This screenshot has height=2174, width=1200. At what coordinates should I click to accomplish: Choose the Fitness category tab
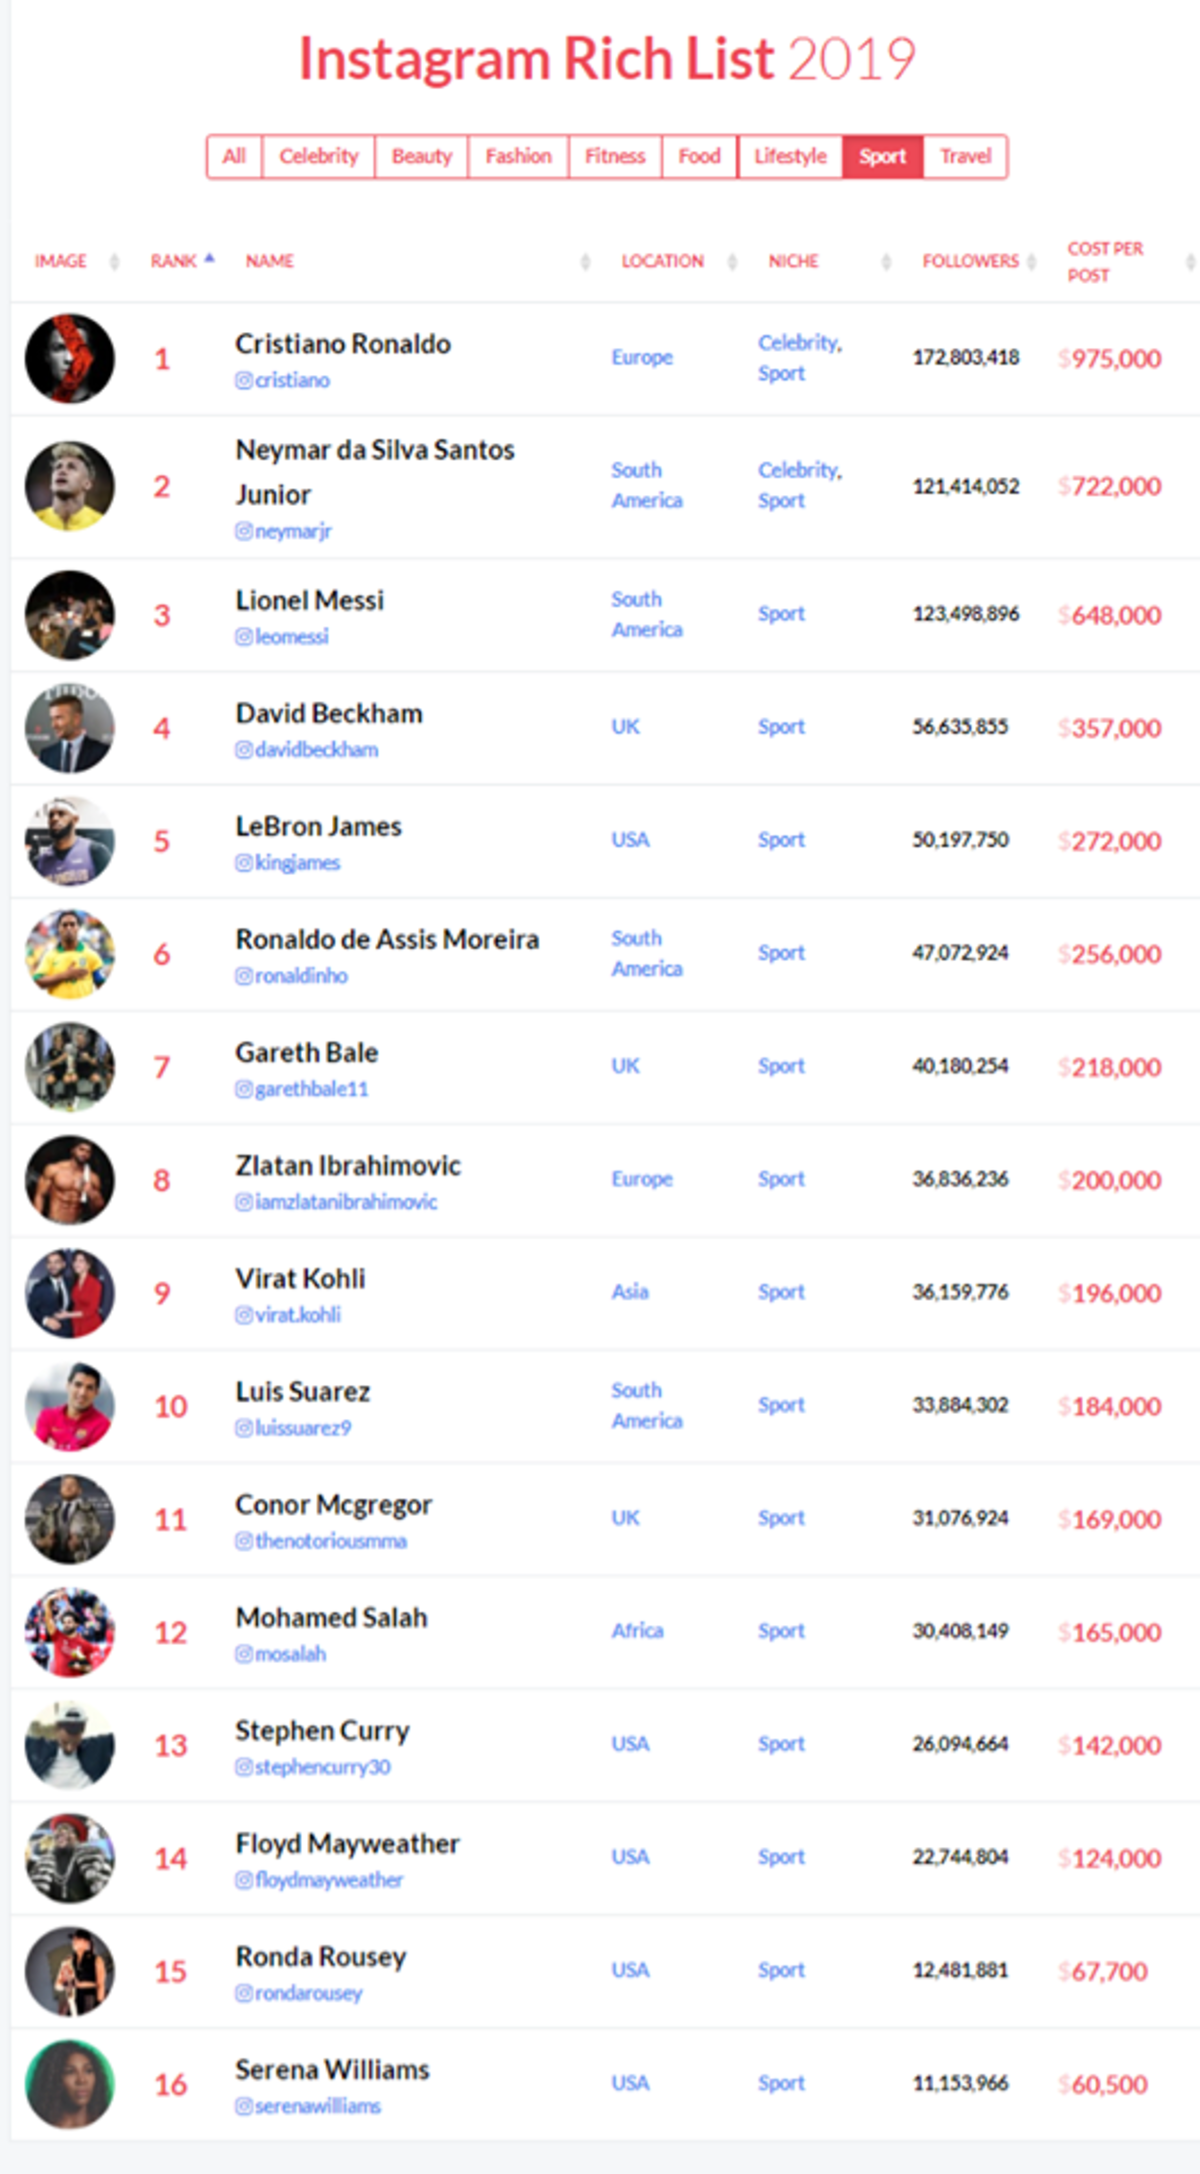coord(615,157)
